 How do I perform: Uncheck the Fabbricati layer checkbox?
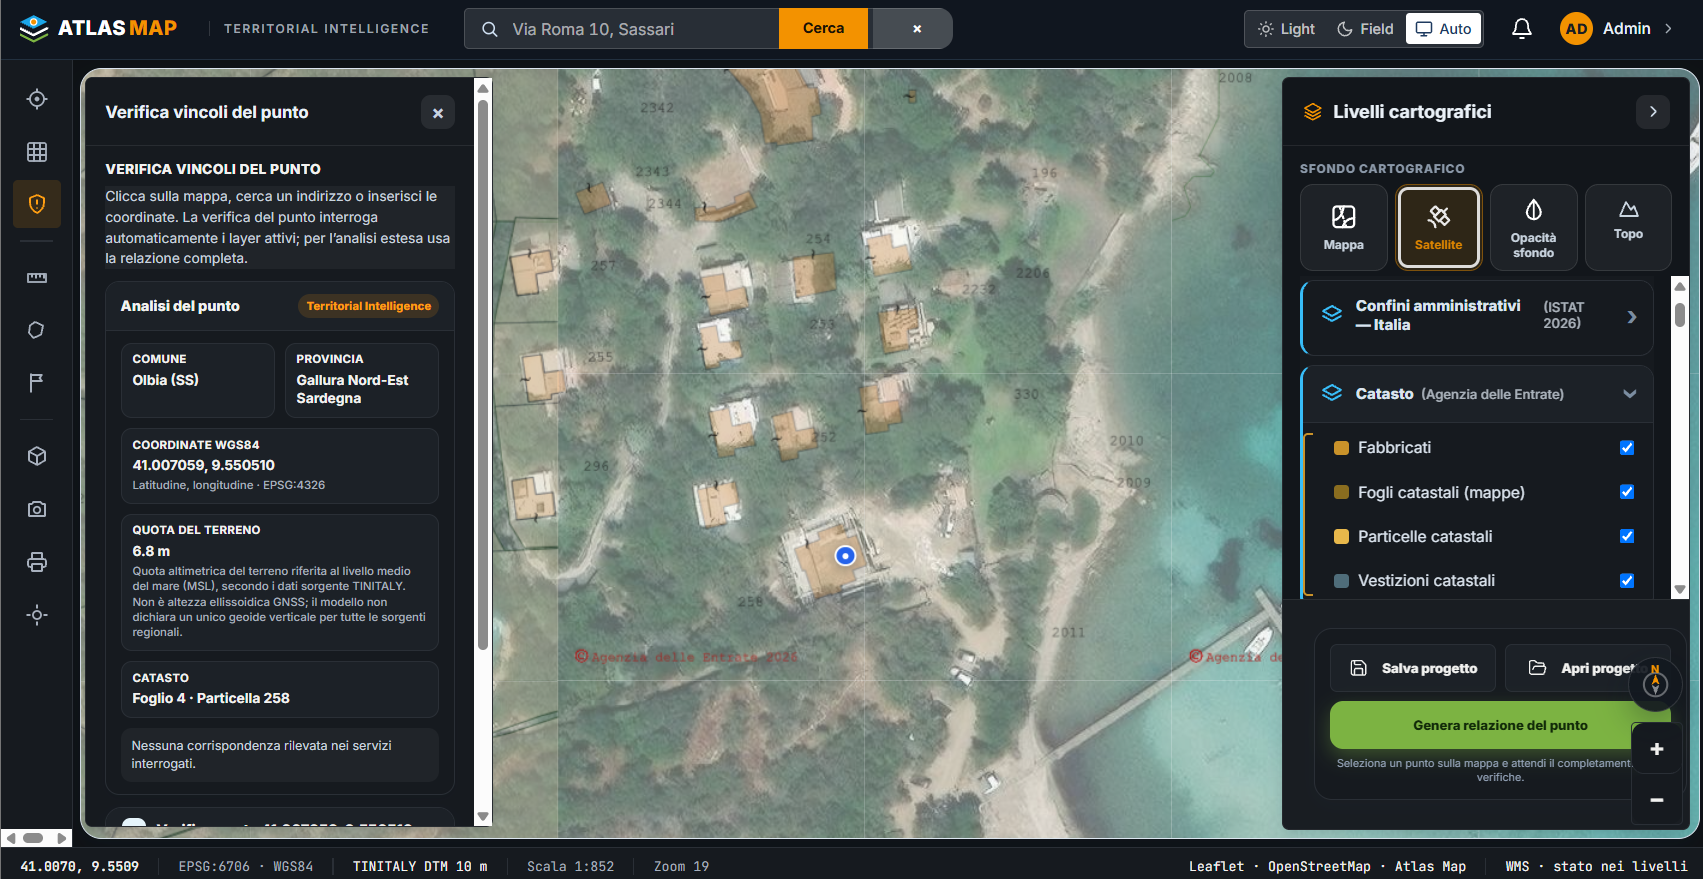tap(1627, 448)
